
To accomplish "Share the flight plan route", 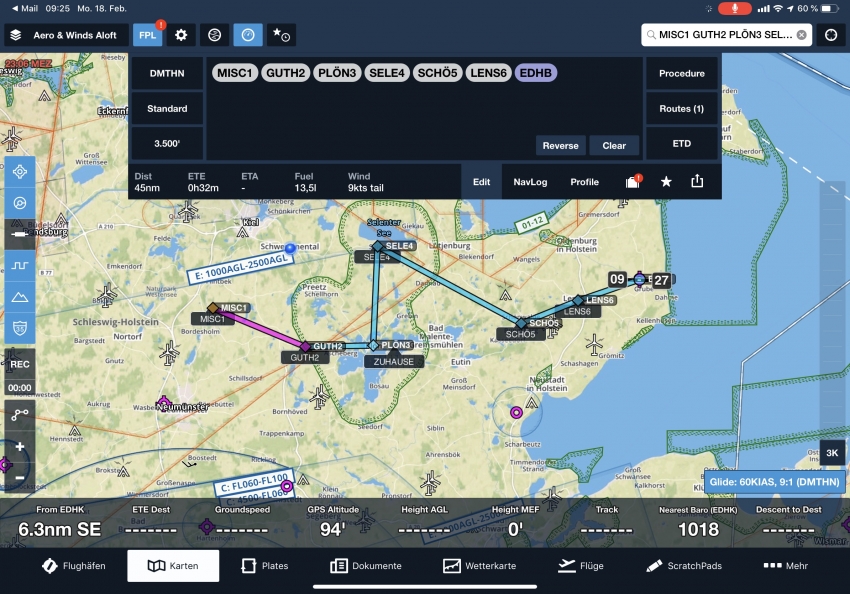I will tap(697, 181).
